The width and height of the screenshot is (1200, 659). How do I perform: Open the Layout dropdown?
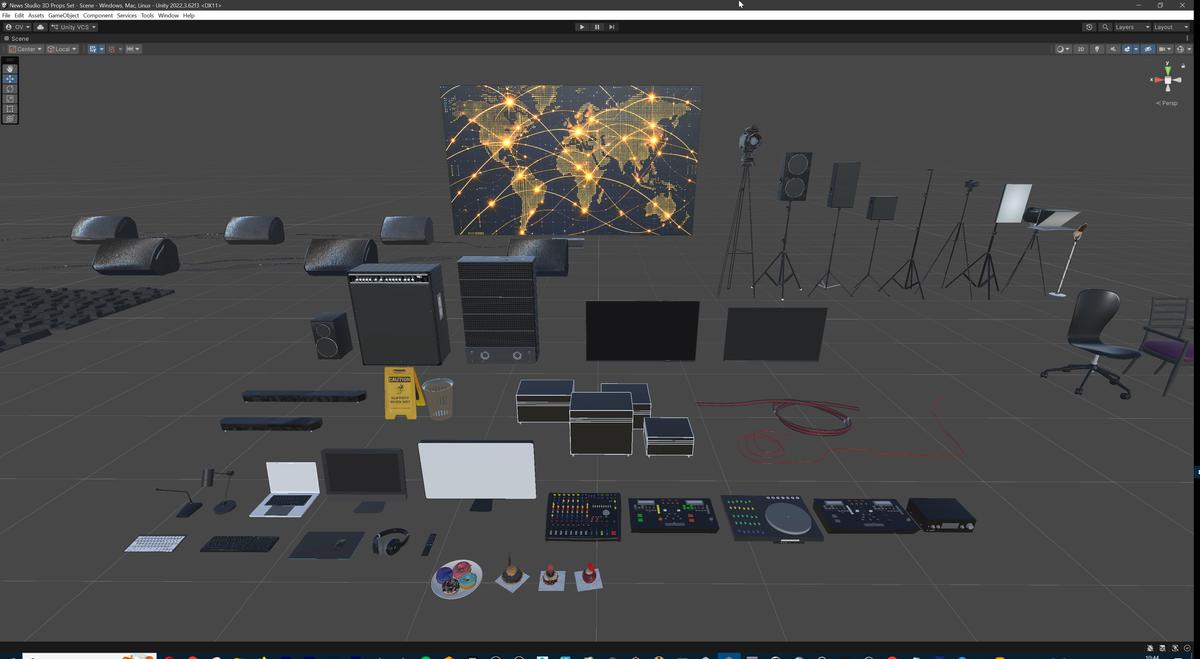pos(1173,27)
